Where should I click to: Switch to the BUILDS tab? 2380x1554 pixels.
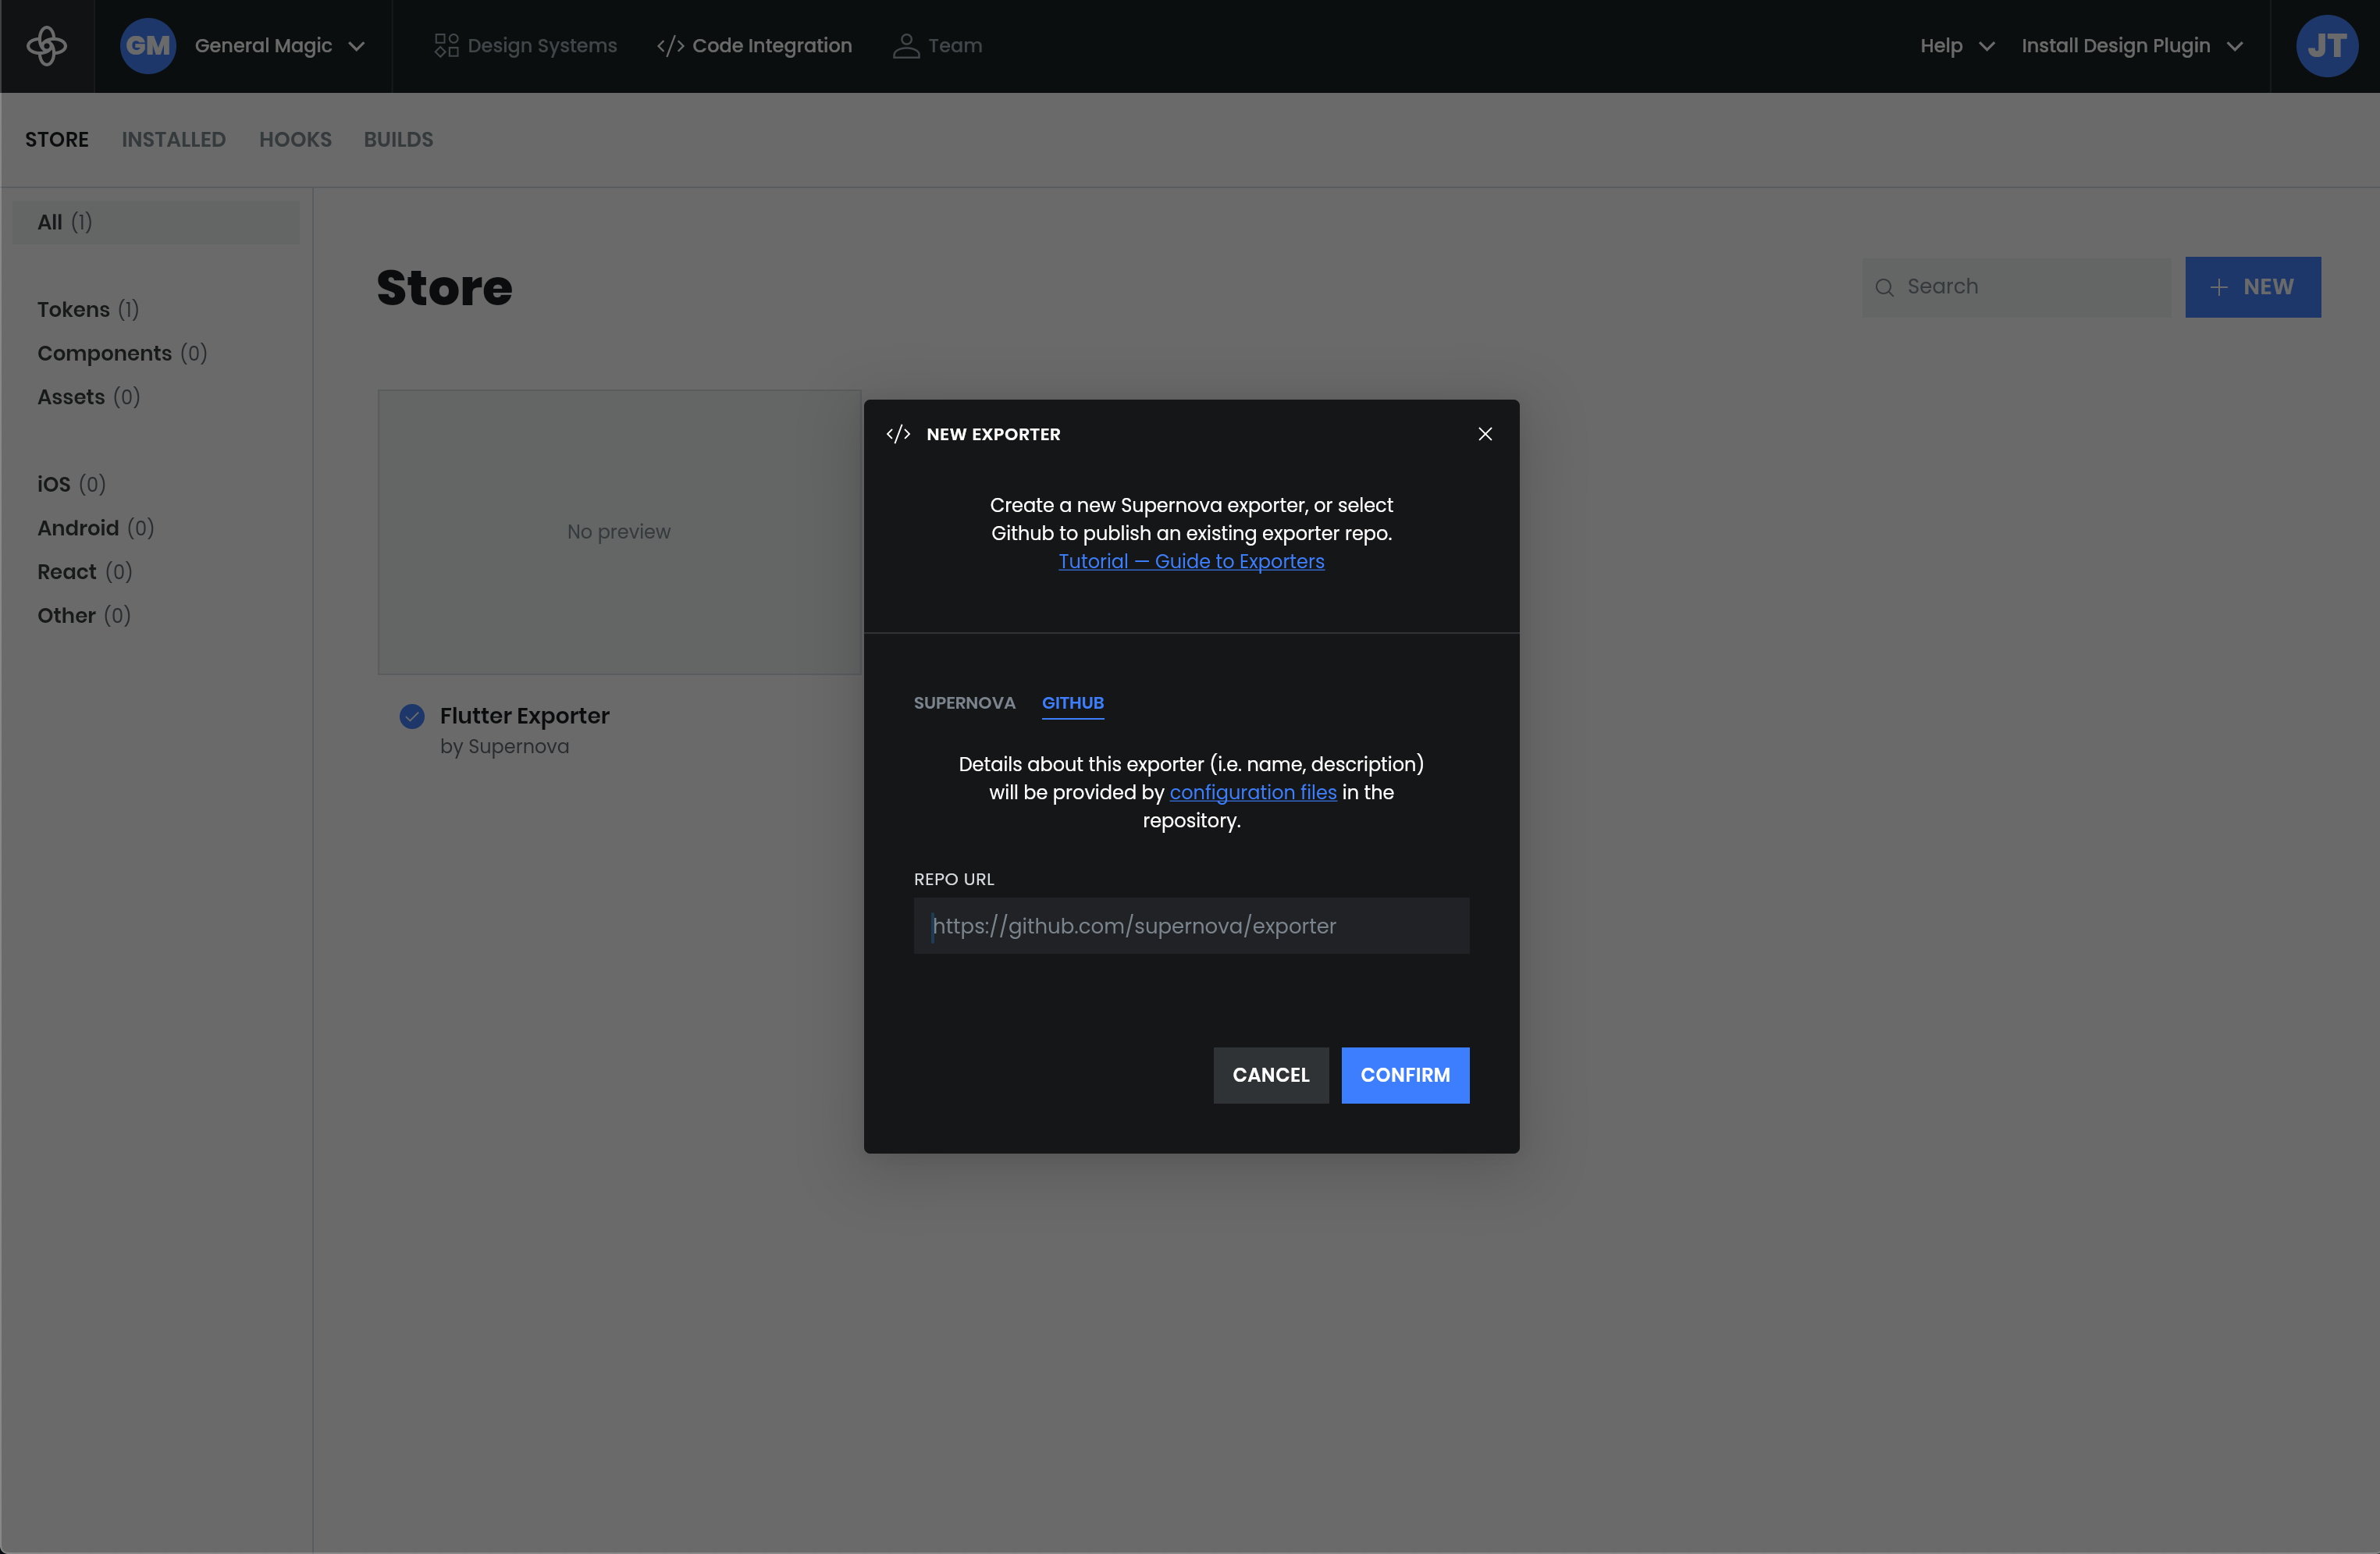click(398, 140)
